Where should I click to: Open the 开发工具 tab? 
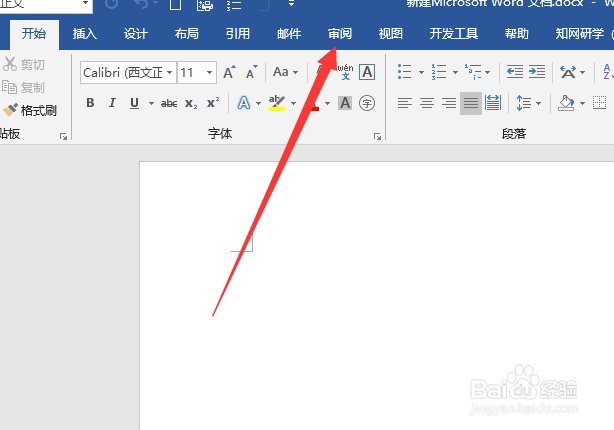tap(454, 34)
